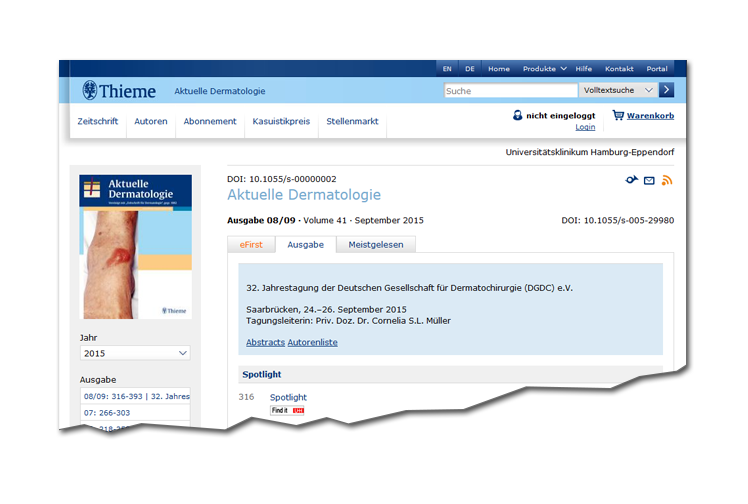The width and height of the screenshot is (748, 504).
Task: Open the Hilfe page
Action: [583, 69]
